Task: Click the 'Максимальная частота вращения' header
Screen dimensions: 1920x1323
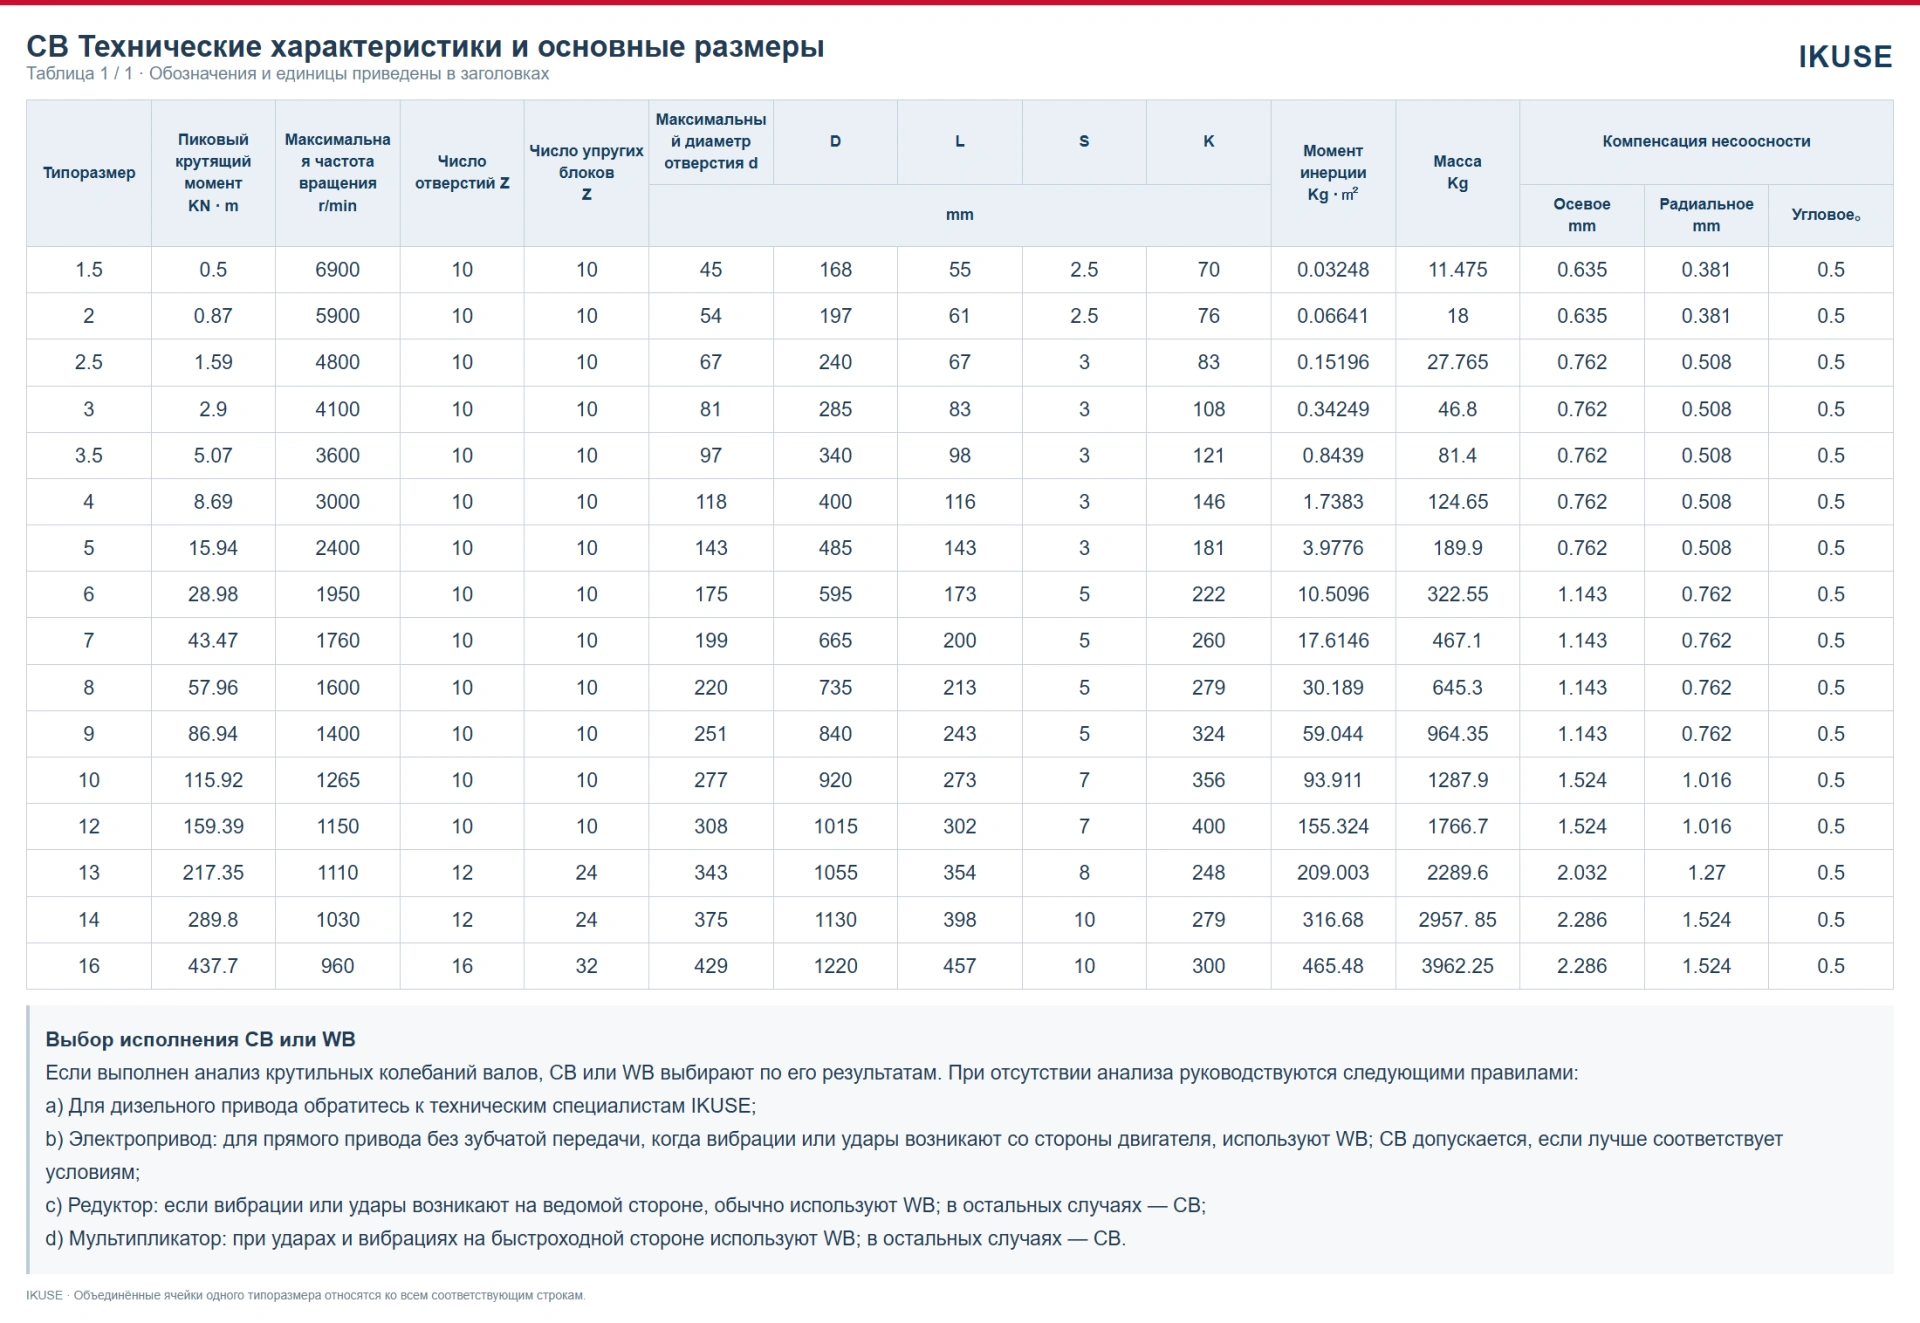Action: [x=337, y=173]
